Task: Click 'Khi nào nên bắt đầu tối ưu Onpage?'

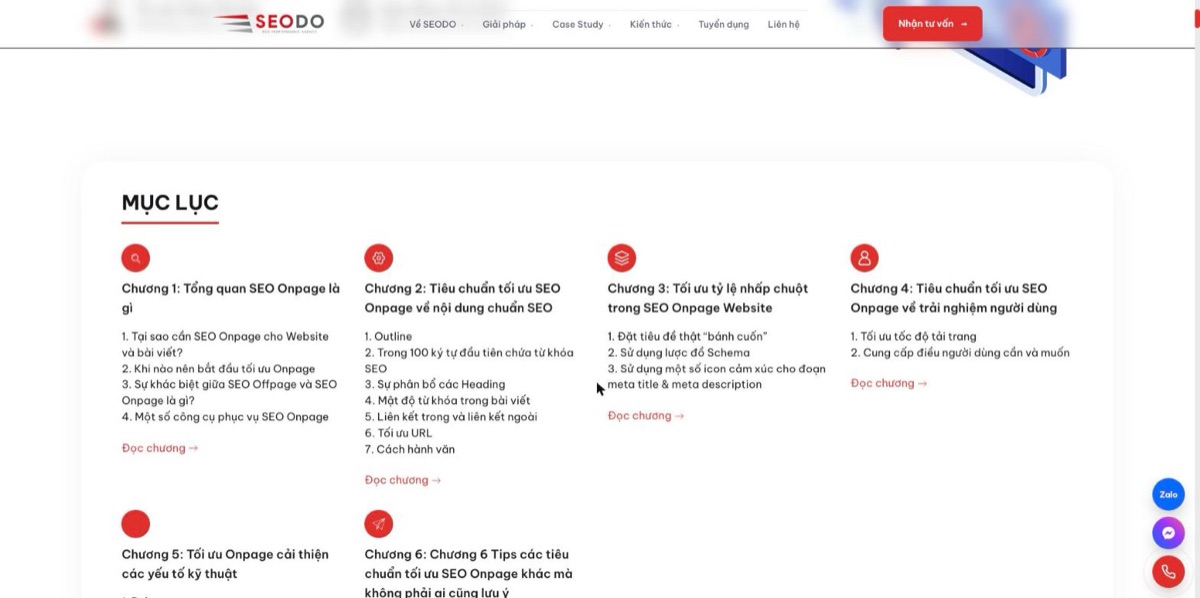Action: pos(218,368)
